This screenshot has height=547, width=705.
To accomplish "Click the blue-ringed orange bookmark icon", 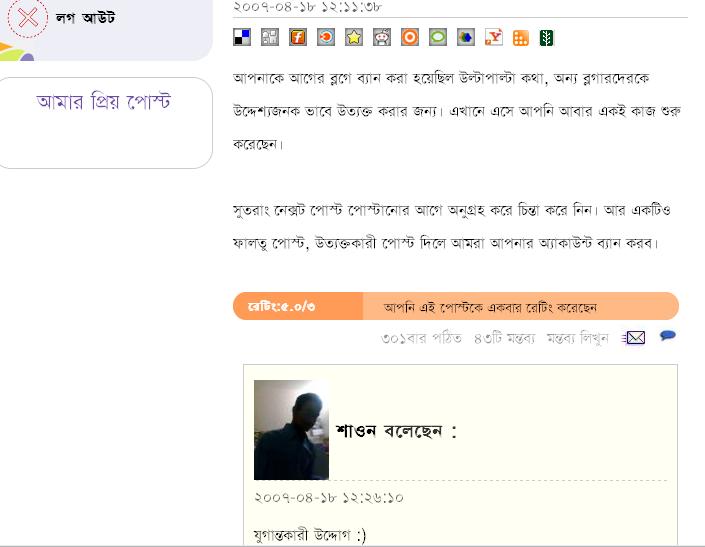I will (x=326, y=37).
